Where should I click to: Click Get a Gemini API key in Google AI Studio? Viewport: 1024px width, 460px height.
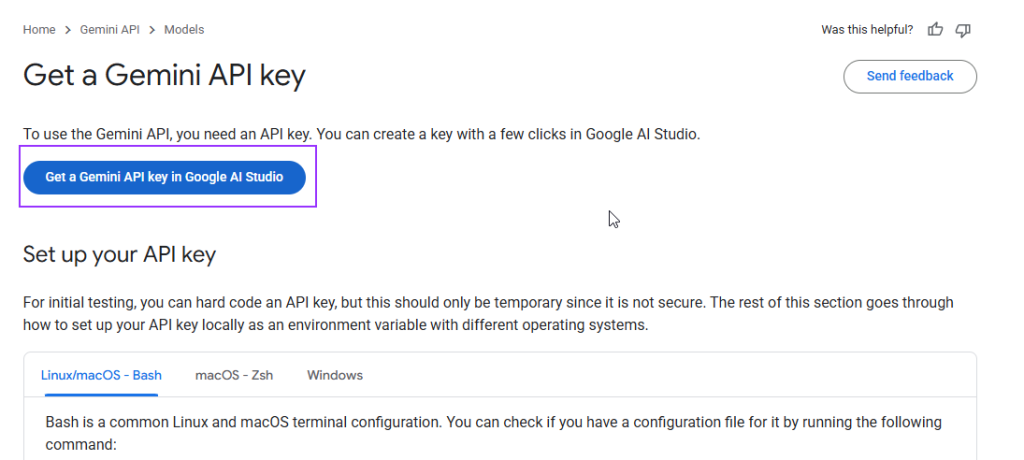click(x=165, y=177)
